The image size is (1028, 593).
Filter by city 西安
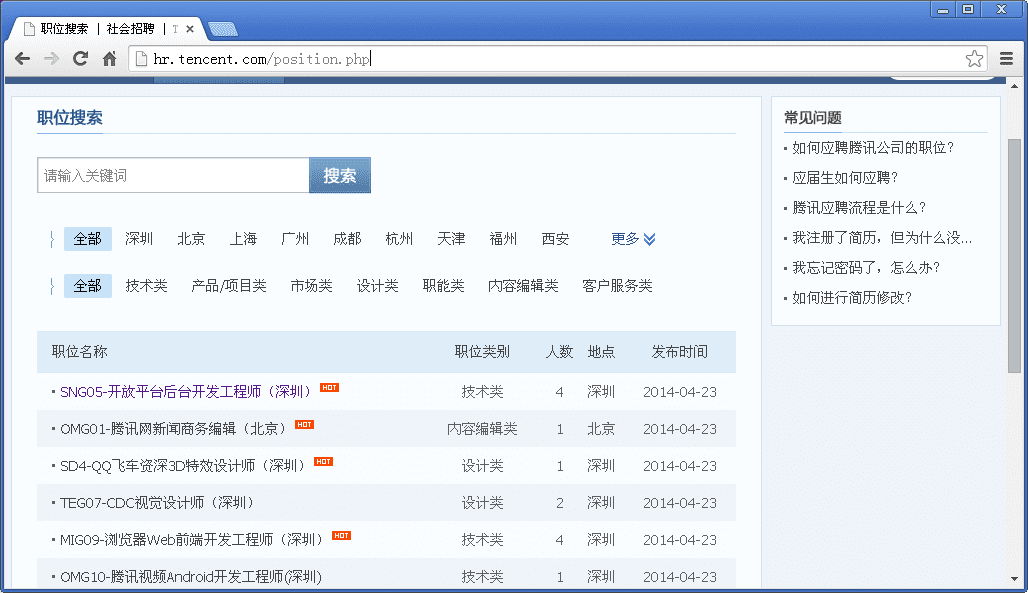pyautogui.click(x=555, y=239)
